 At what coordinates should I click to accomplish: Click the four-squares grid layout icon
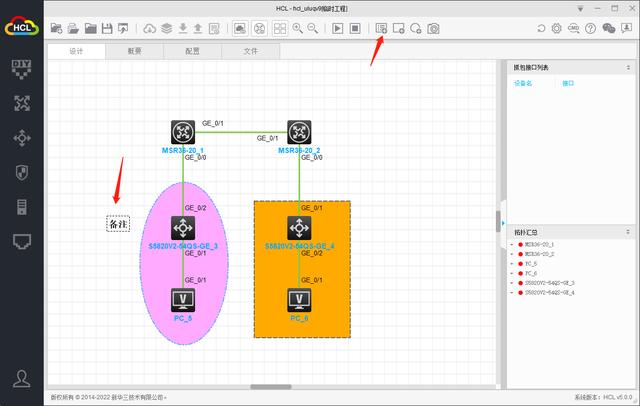click(280, 28)
